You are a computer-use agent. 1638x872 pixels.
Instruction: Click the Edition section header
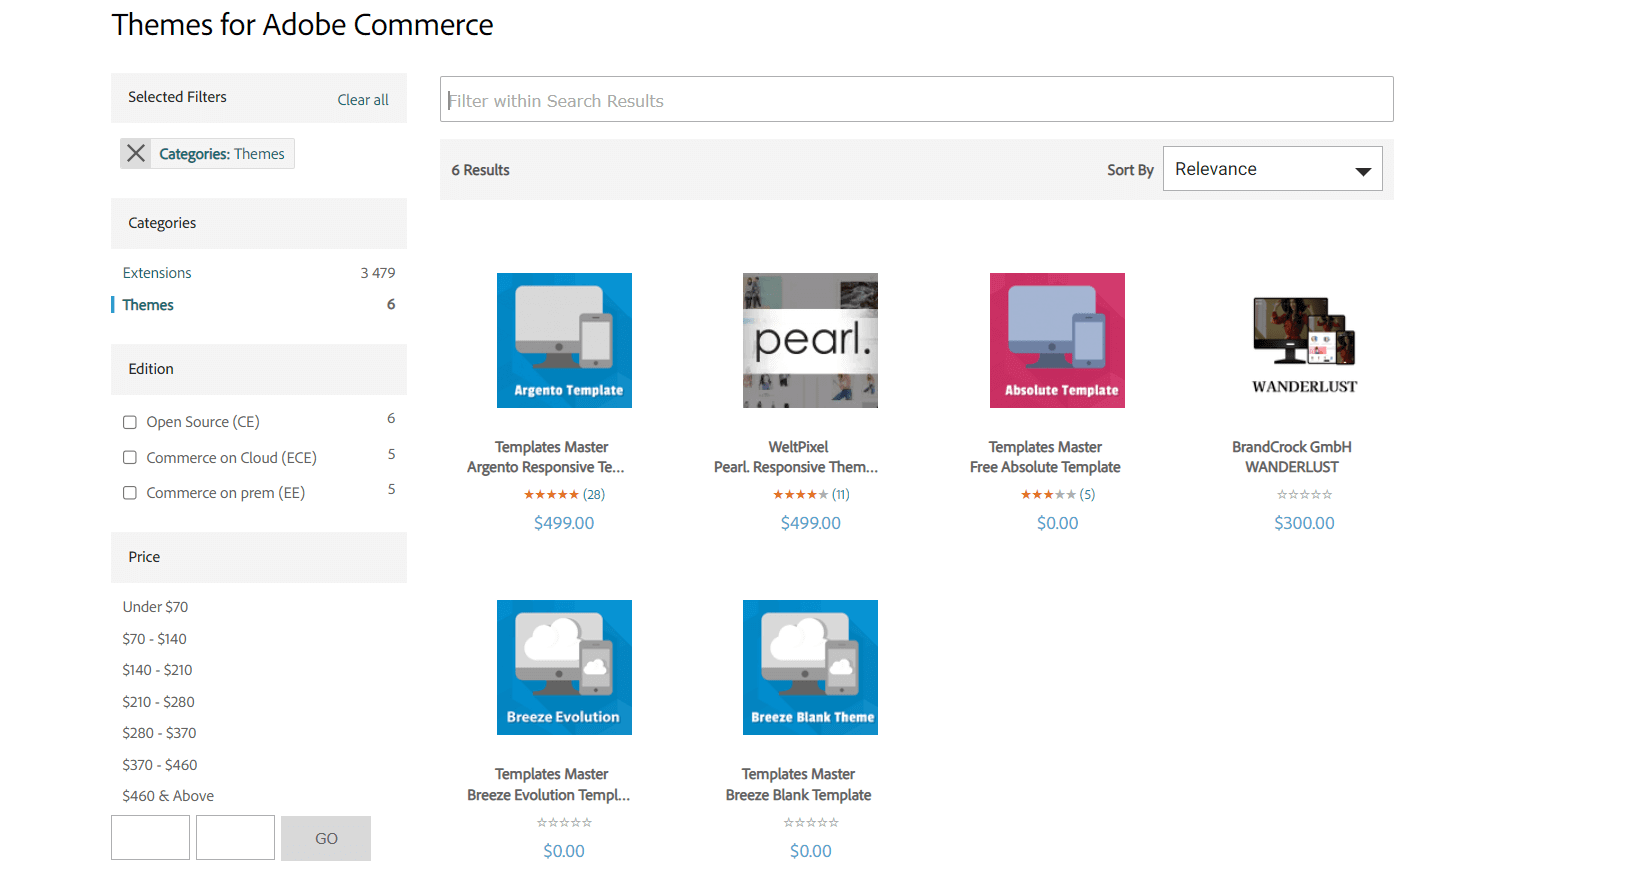click(259, 369)
